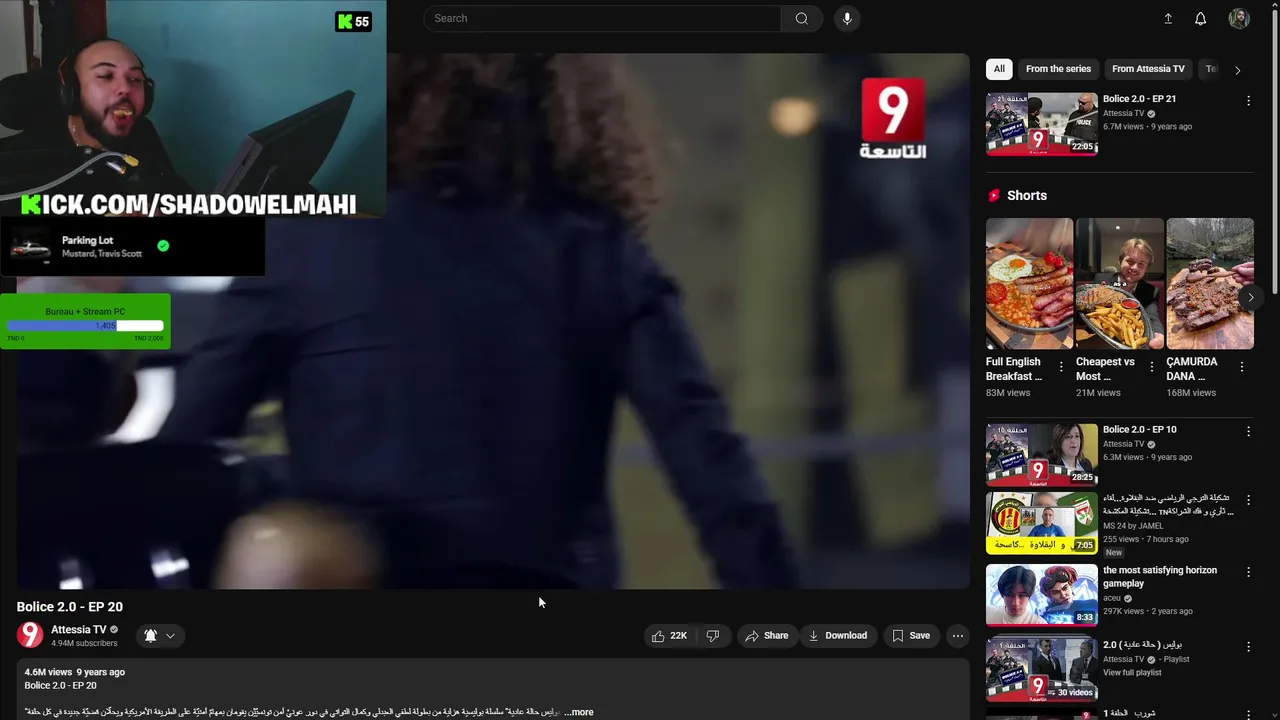Click Attessia TV channel name under video
Image resolution: width=1280 pixels, height=720 pixels.
pyautogui.click(x=79, y=630)
